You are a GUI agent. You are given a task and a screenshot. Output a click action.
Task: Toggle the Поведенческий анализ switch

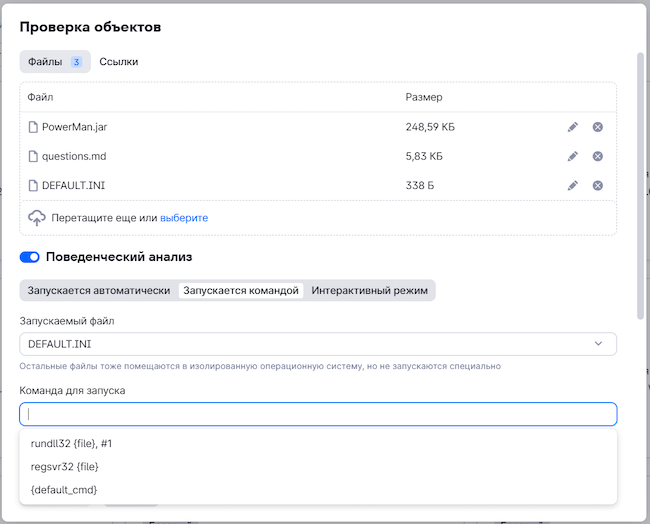30,257
